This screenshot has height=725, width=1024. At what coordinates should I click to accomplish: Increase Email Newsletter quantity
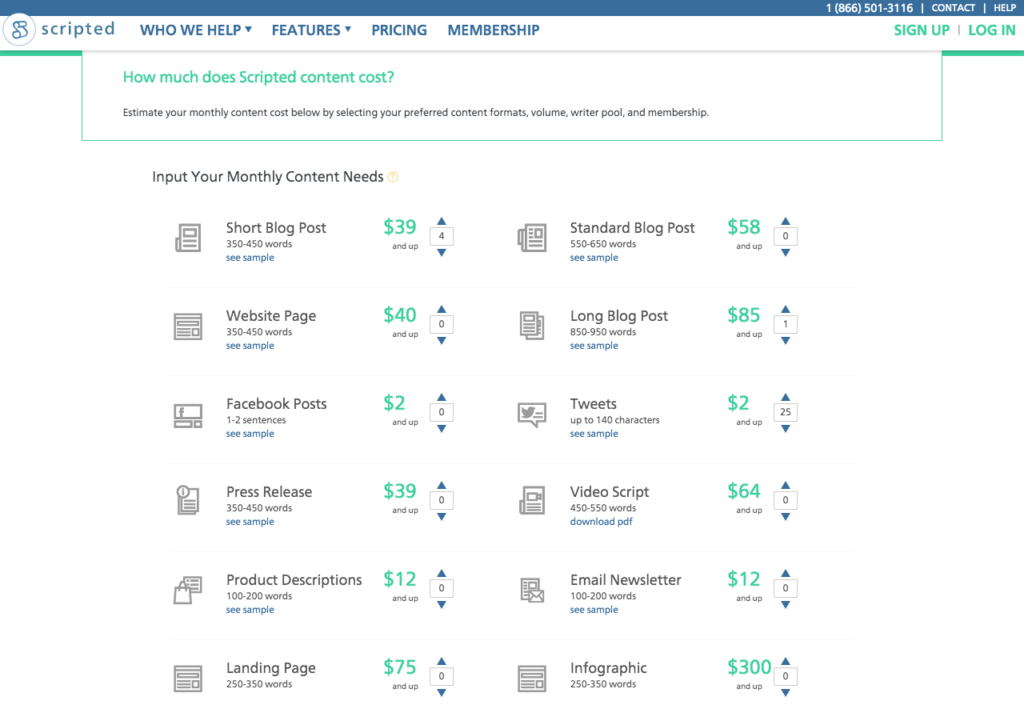pos(786,573)
